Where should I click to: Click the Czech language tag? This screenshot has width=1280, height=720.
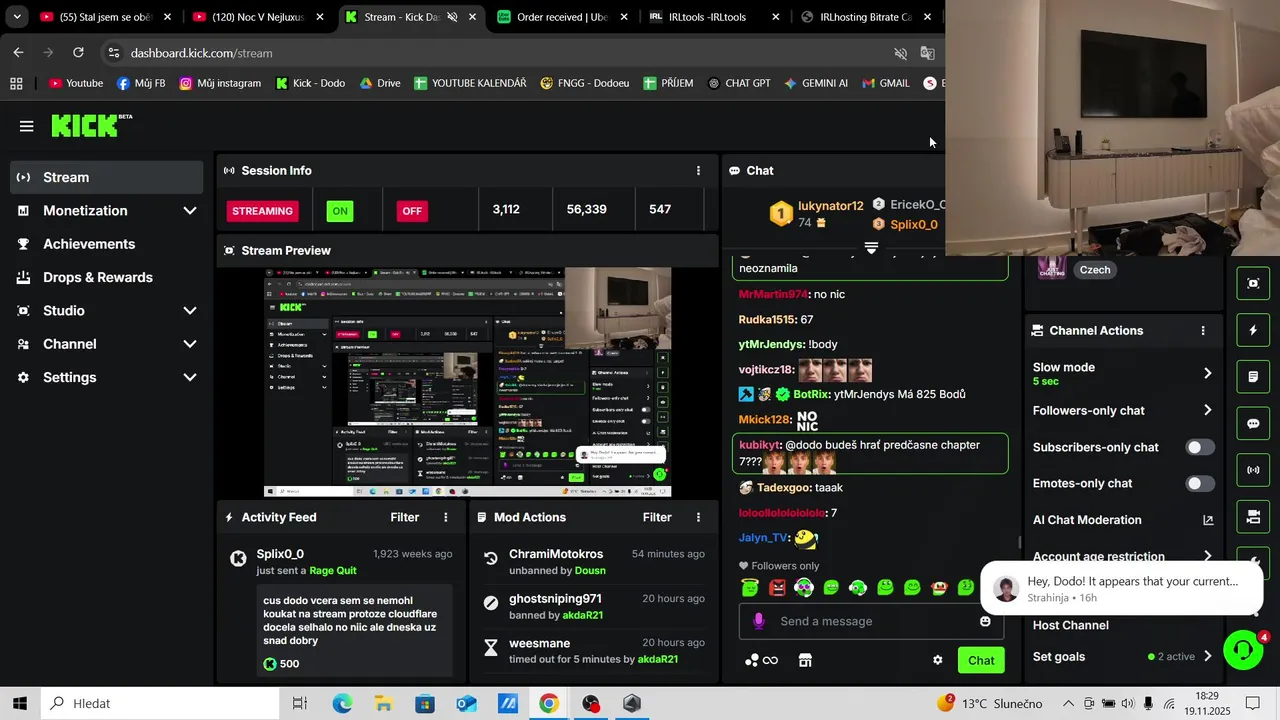[x=1095, y=270]
